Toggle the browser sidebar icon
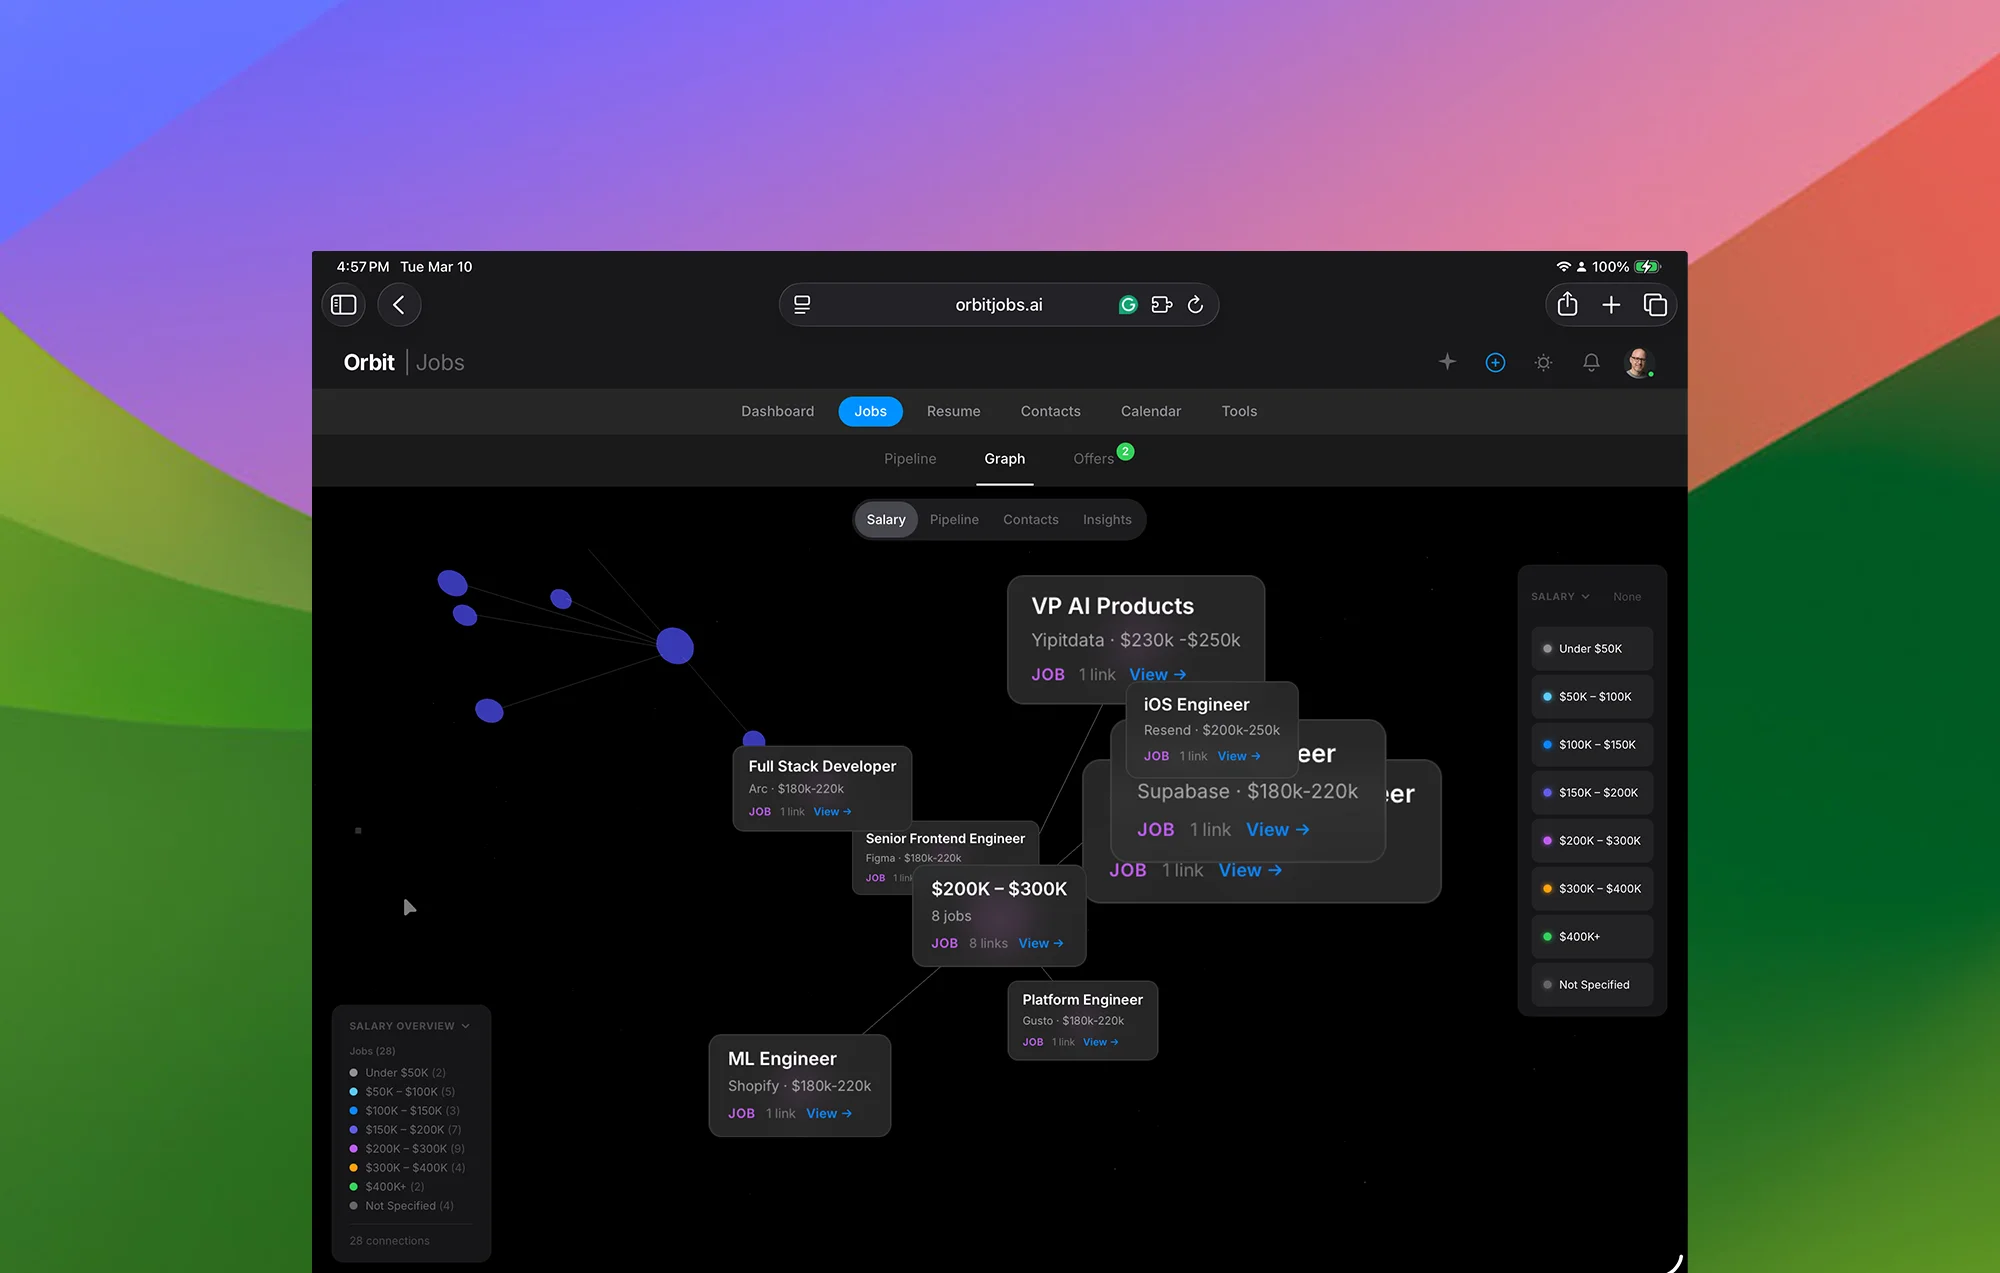Viewport: 2000px width, 1273px height. (x=343, y=305)
